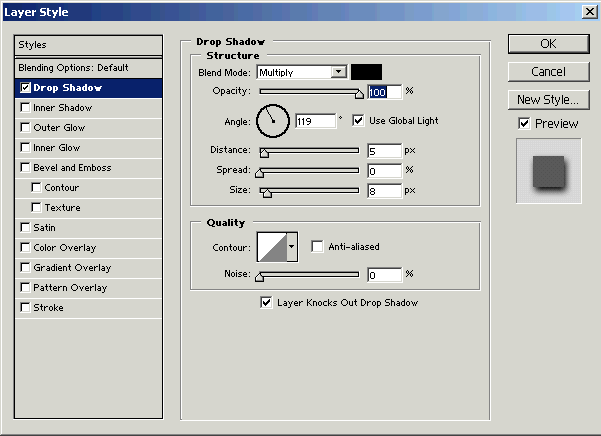Click the contour curve thumbnail
The height and width of the screenshot is (436, 601).
click(x=272, y=247)
